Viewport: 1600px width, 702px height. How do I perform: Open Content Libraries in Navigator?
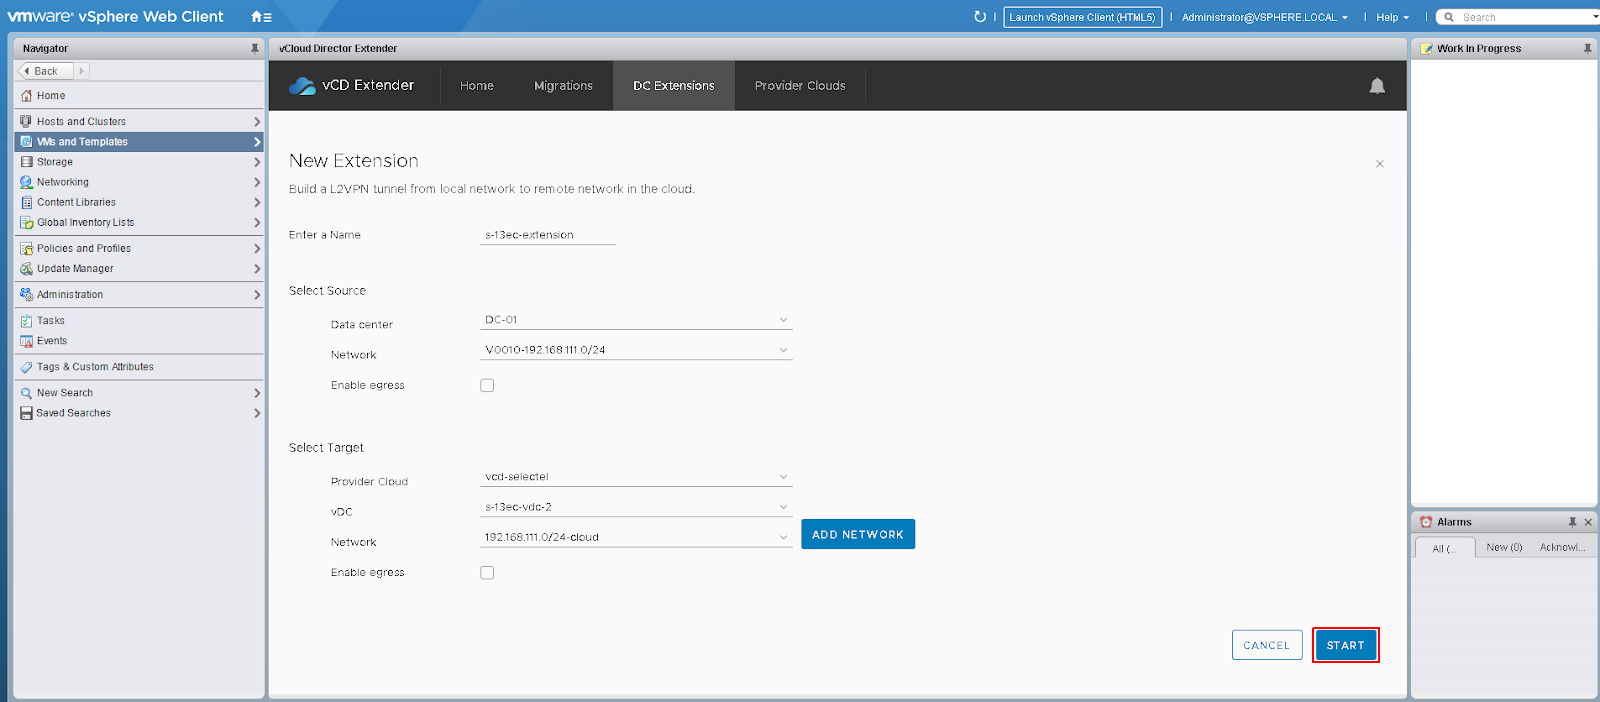(x=139, y=202)
